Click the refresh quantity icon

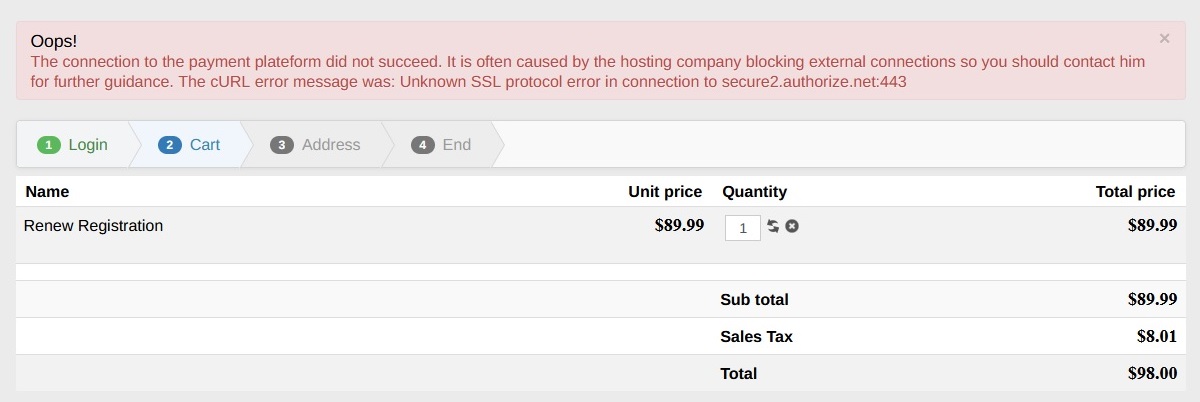(x=773, y=227)
